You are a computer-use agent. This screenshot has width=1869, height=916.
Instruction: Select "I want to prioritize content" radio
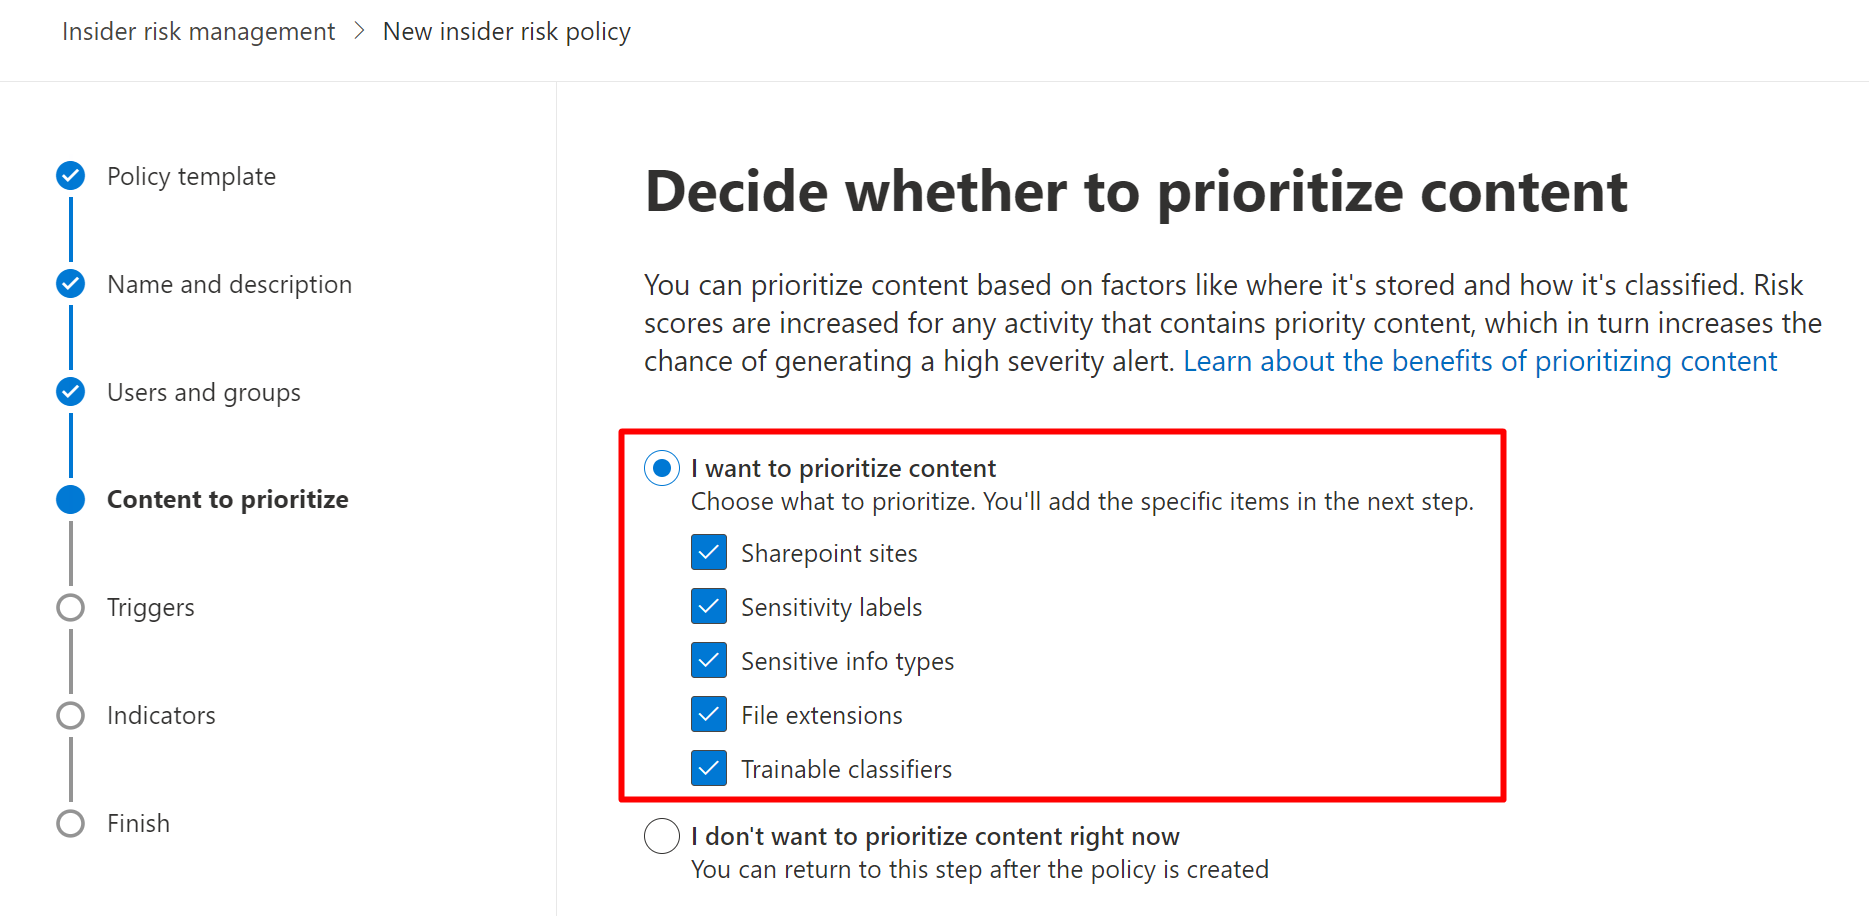point(662,468)
